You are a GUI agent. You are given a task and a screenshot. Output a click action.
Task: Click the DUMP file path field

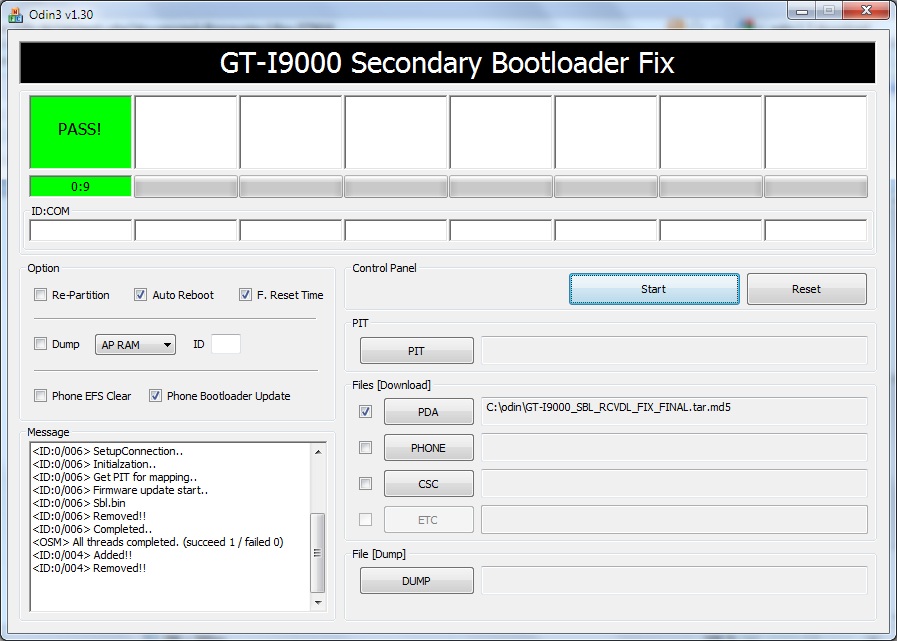click(674, 580)
